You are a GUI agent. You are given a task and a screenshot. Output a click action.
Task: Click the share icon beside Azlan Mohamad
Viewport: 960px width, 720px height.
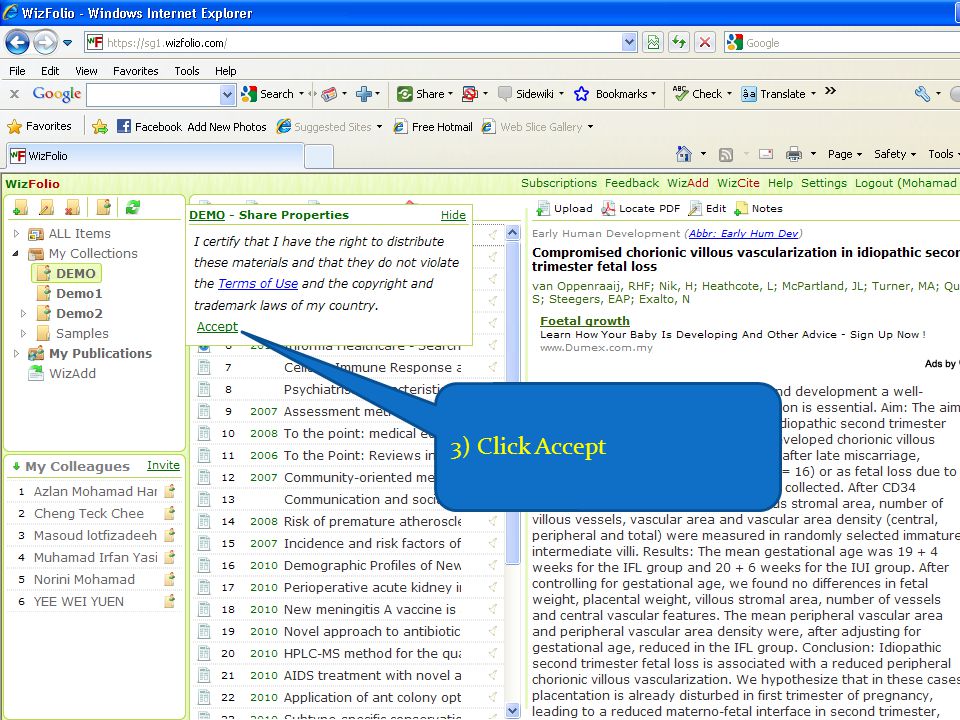pos(170,491)
